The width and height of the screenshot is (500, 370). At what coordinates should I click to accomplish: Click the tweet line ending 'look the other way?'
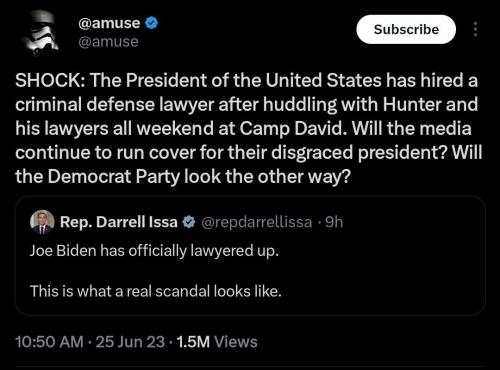tap(183, 176)
